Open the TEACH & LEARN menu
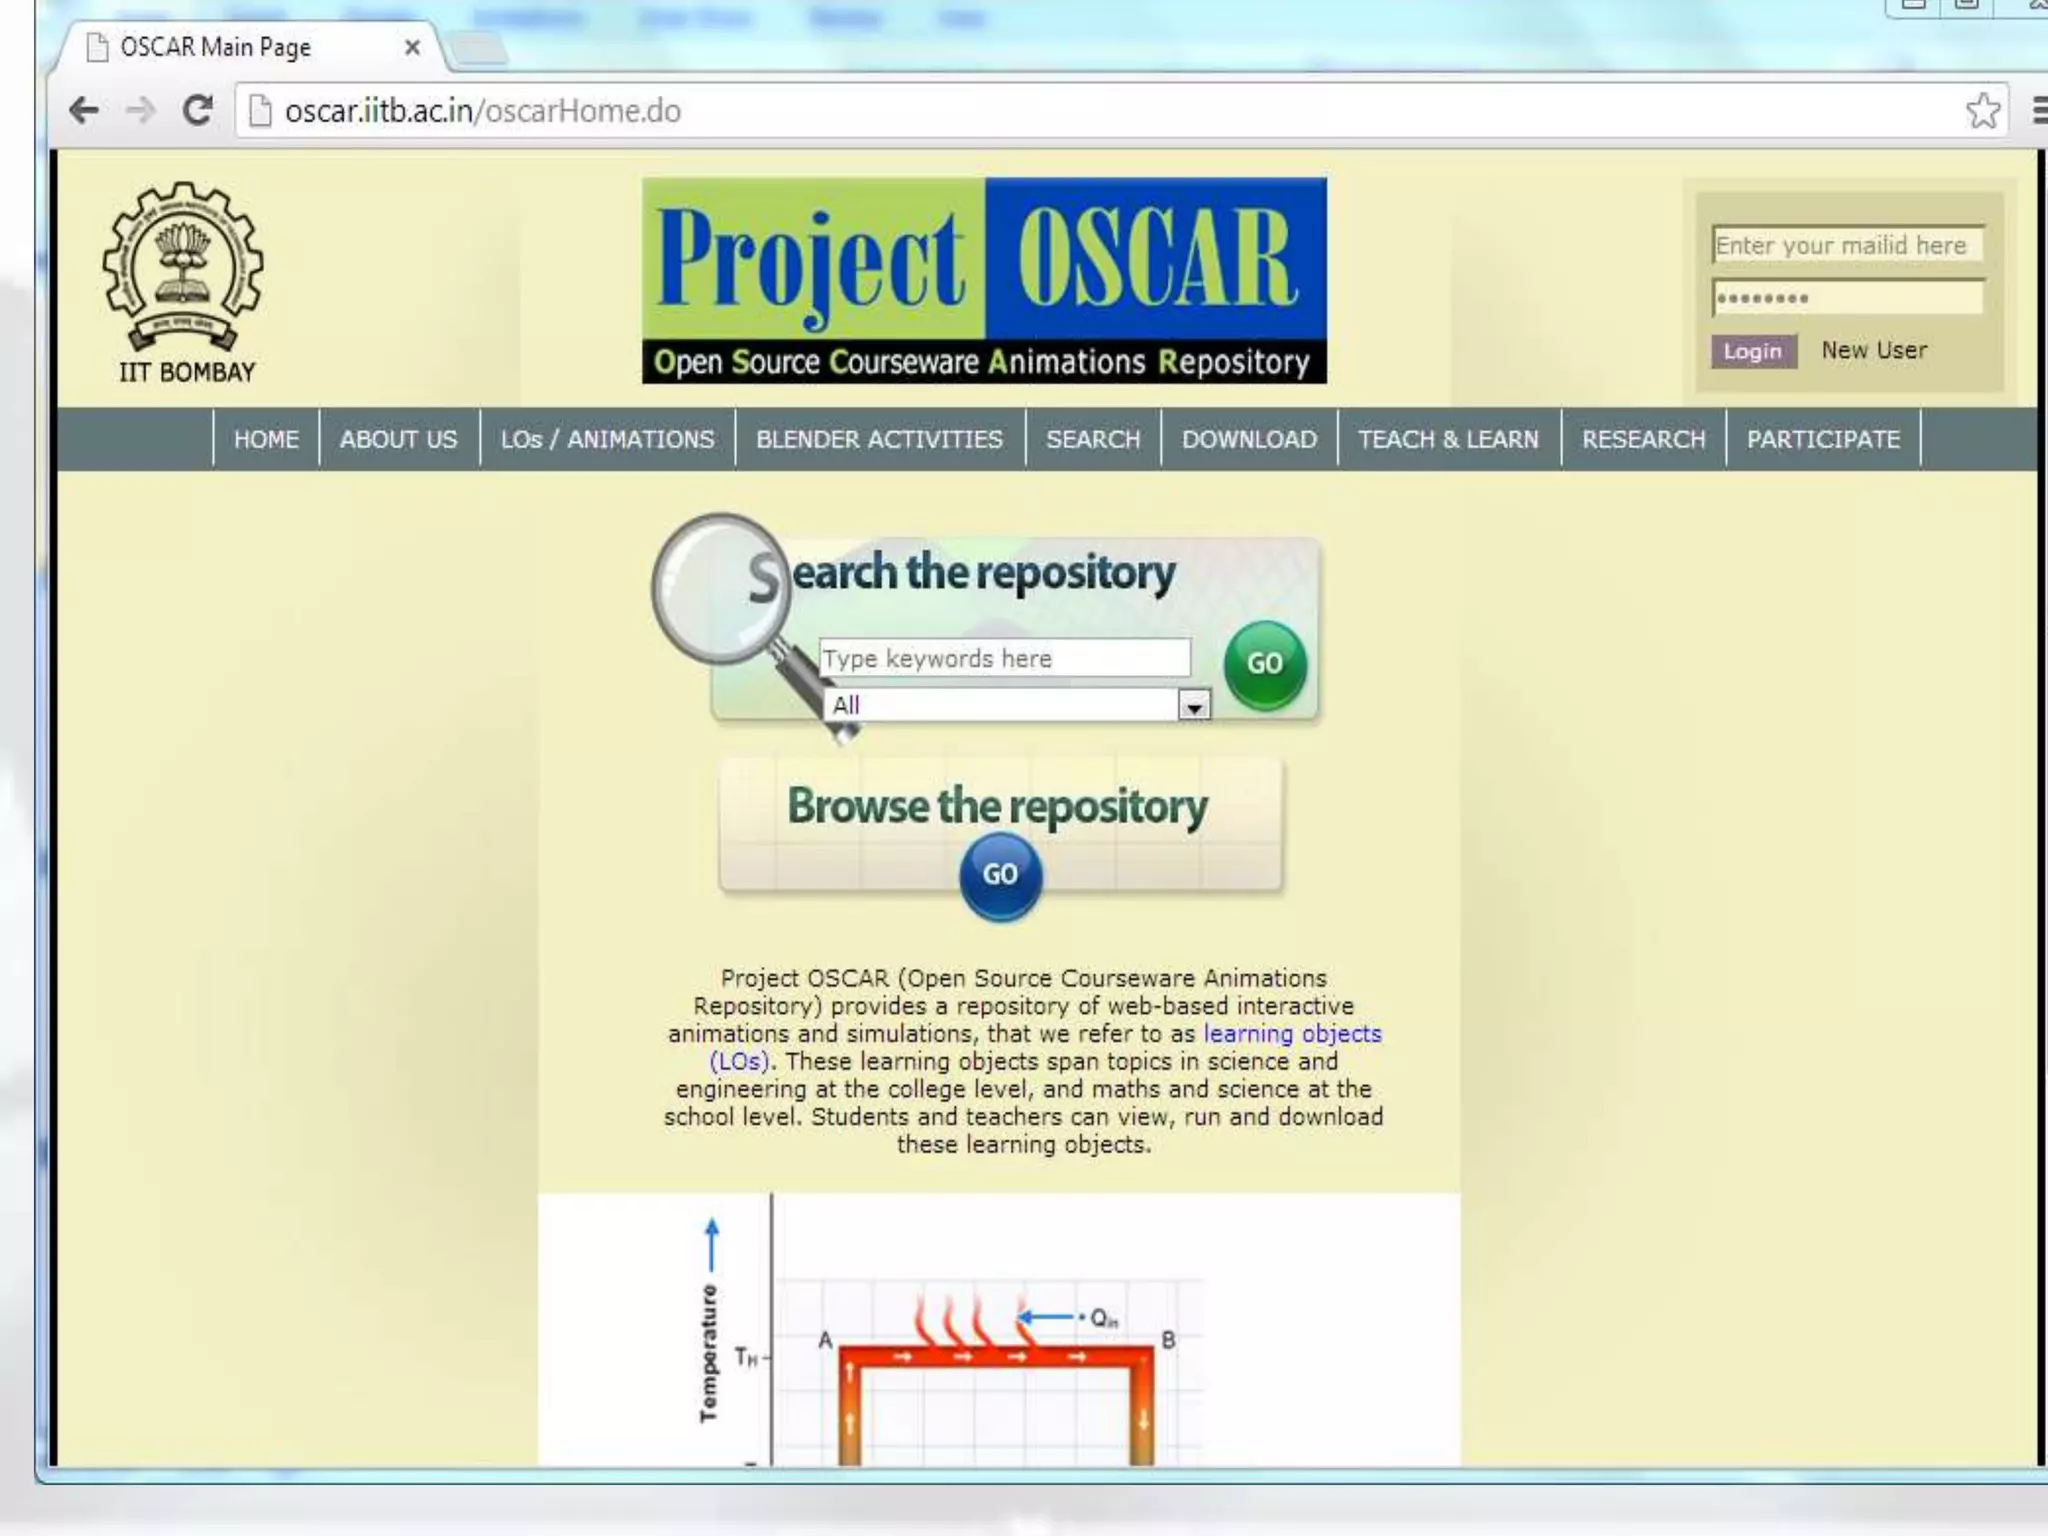This screenshot has height=1536, width=2048. (x=1448, y=439)
